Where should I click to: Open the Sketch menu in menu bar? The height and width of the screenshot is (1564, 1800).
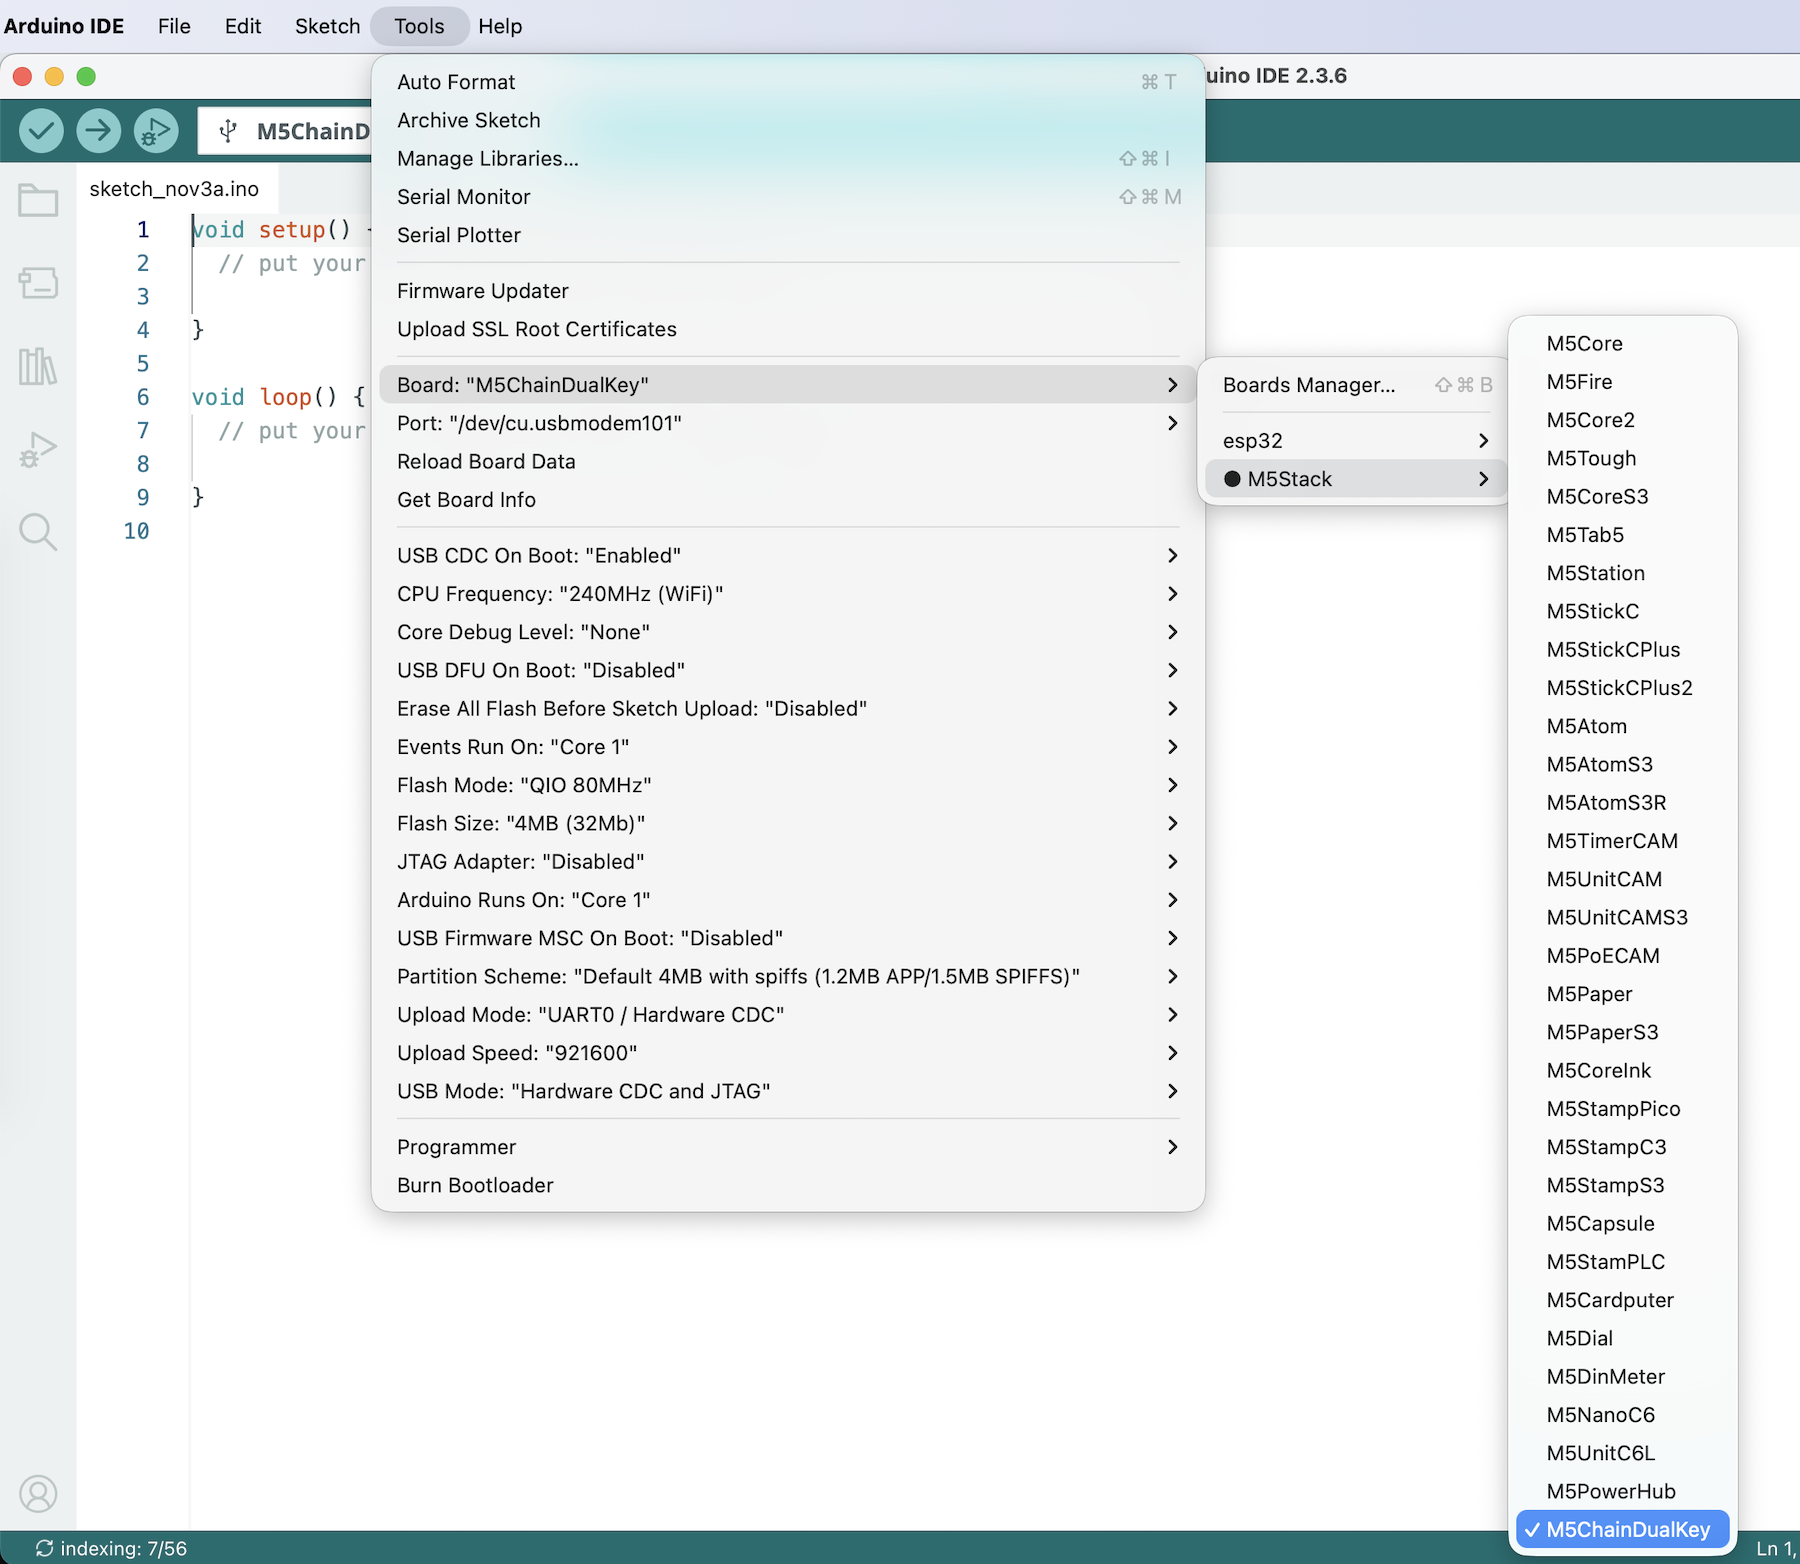coord(327,26)
